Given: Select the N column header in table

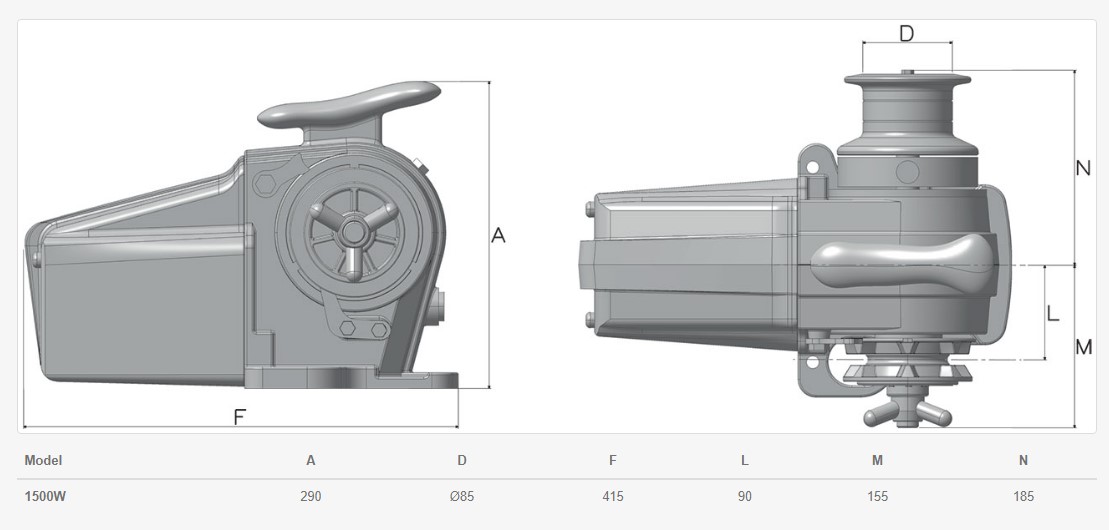Looking at the screenshot, I should pyautogui.click(x=1023, y=461).
